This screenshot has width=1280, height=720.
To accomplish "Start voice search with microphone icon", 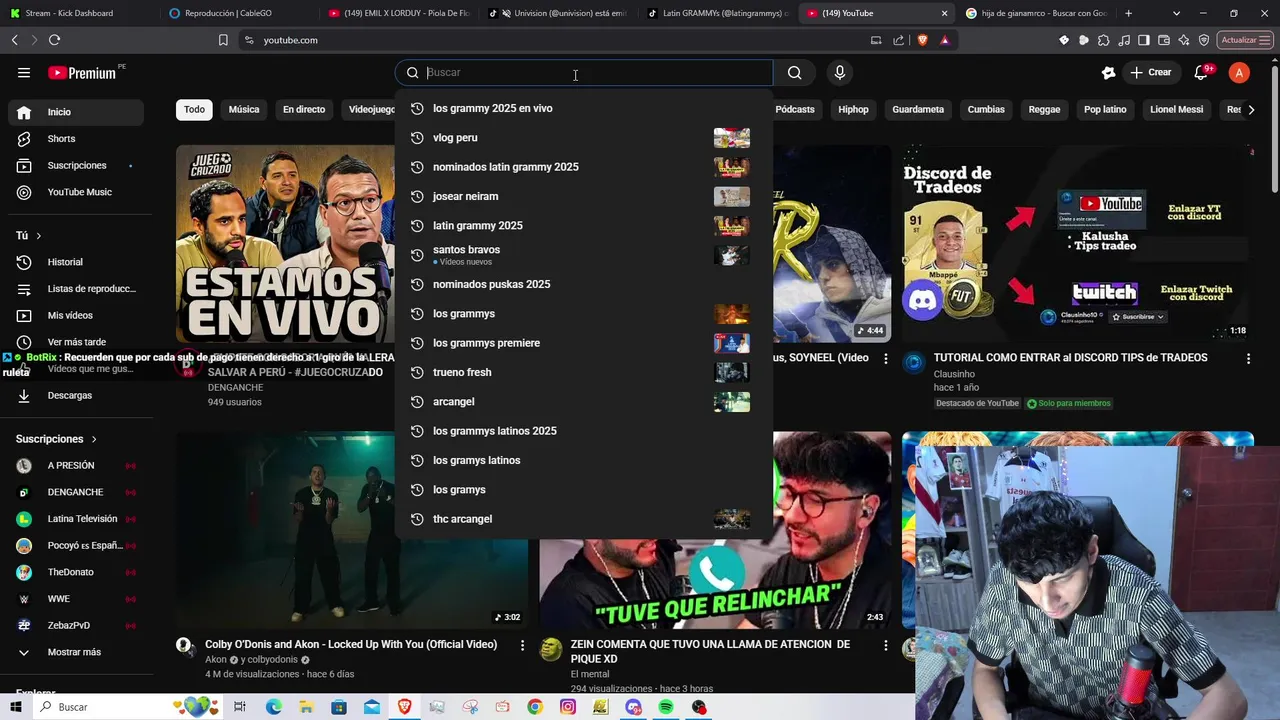I will (x=839, y=72).
